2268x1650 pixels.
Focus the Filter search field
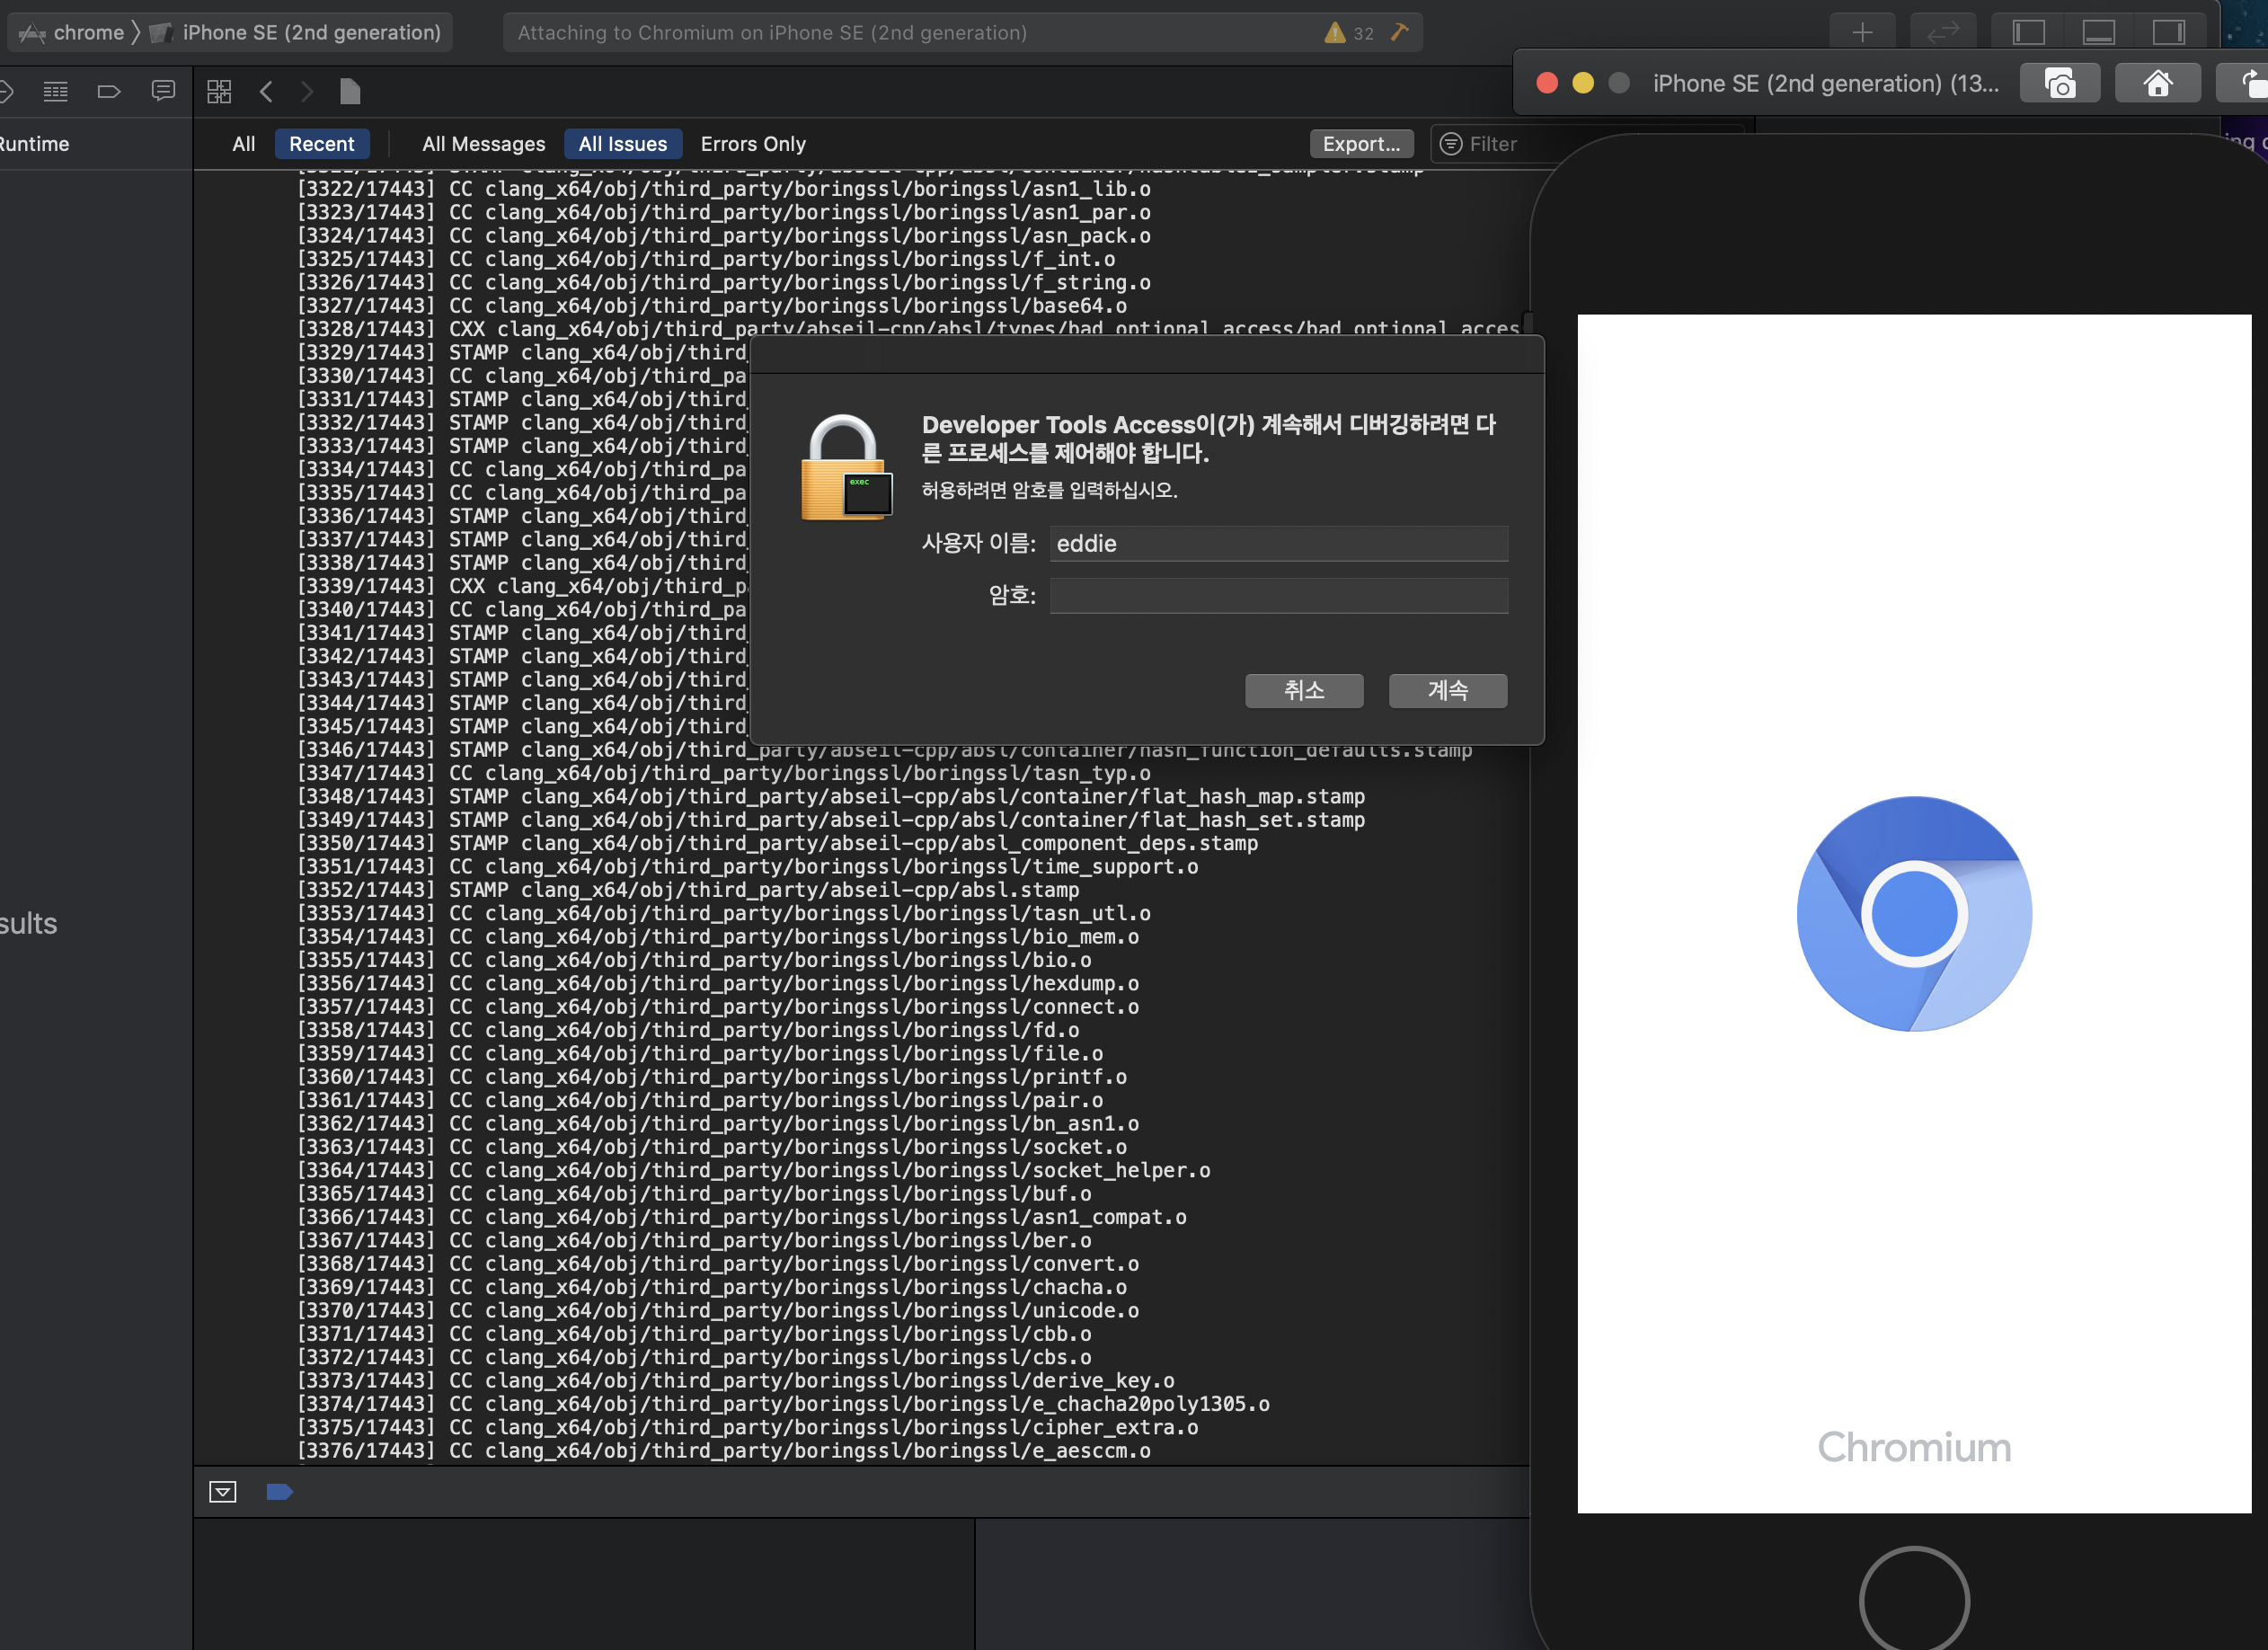tap(1585, 144)
